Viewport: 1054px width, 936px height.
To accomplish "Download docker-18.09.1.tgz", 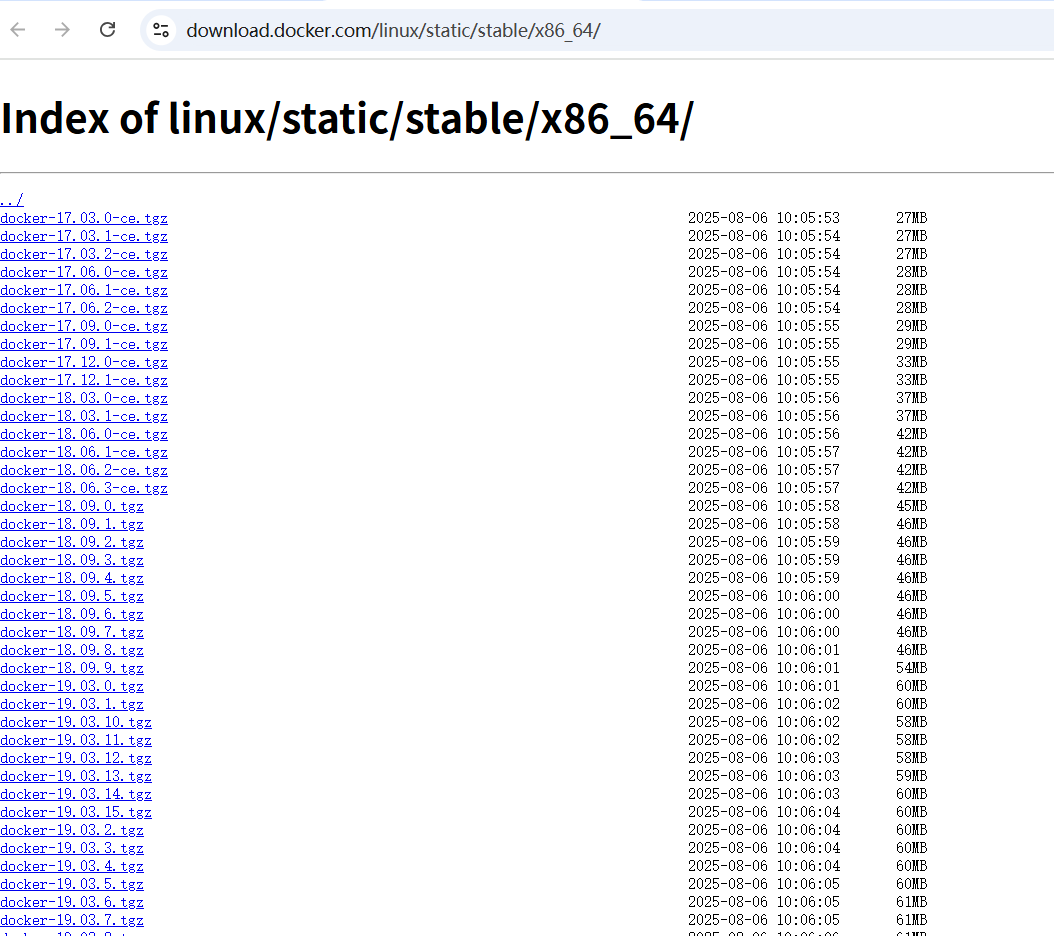I will pos(72,524).
